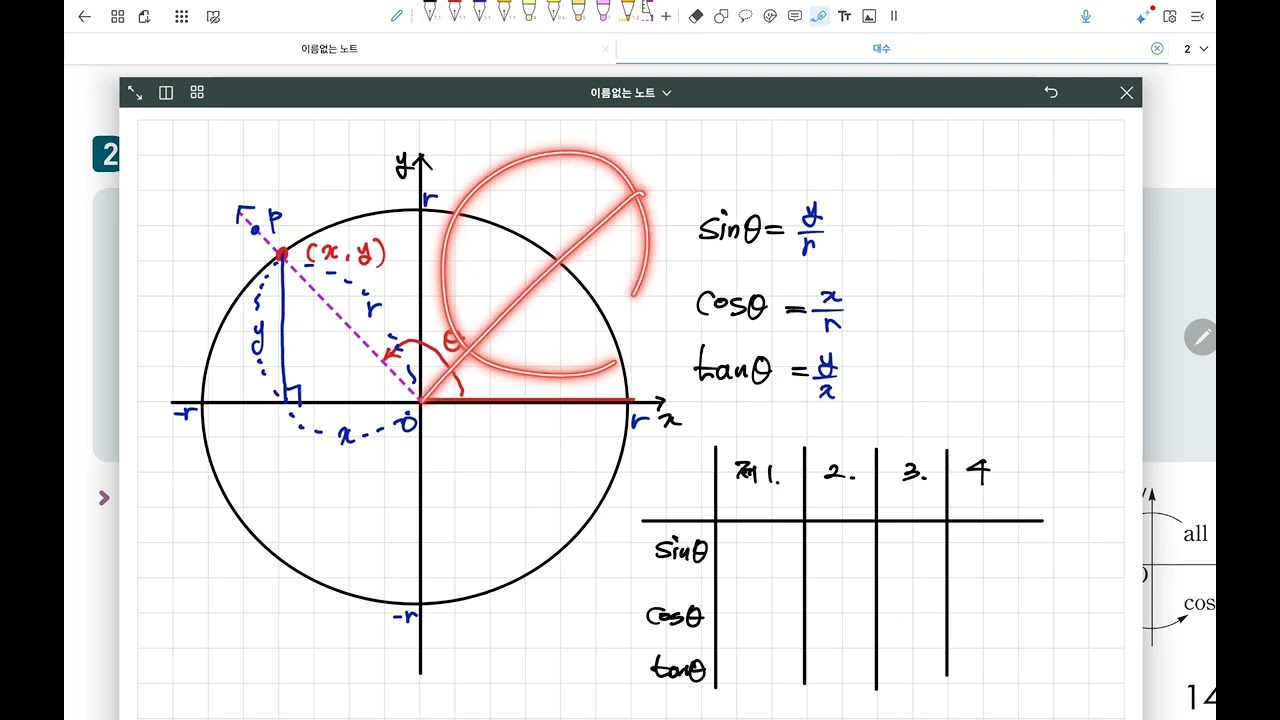1280x720 pixels.
Task: Select the Eraser tool
Action: [x=696, y=16]
